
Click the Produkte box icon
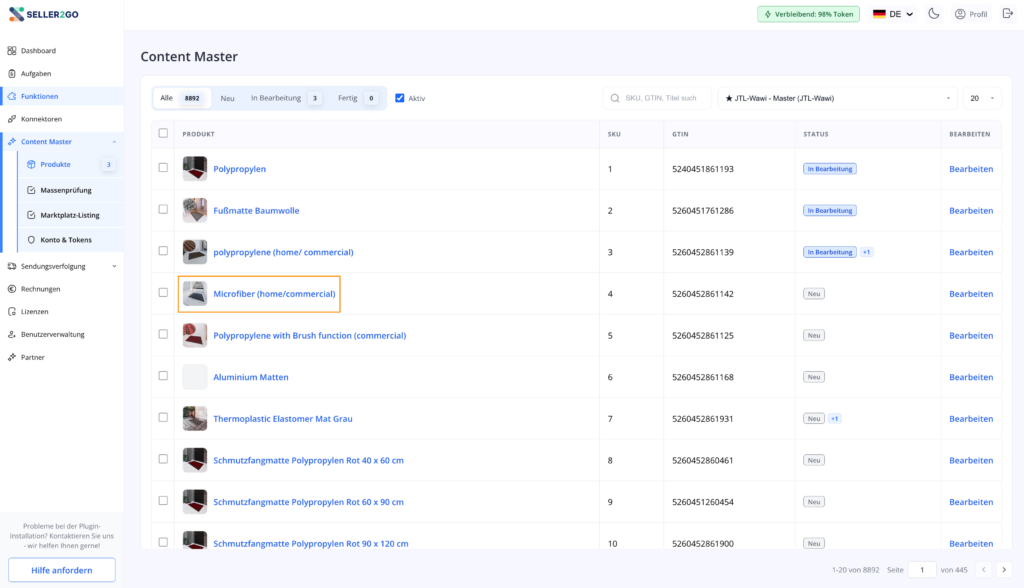click(x=31, y=165)
